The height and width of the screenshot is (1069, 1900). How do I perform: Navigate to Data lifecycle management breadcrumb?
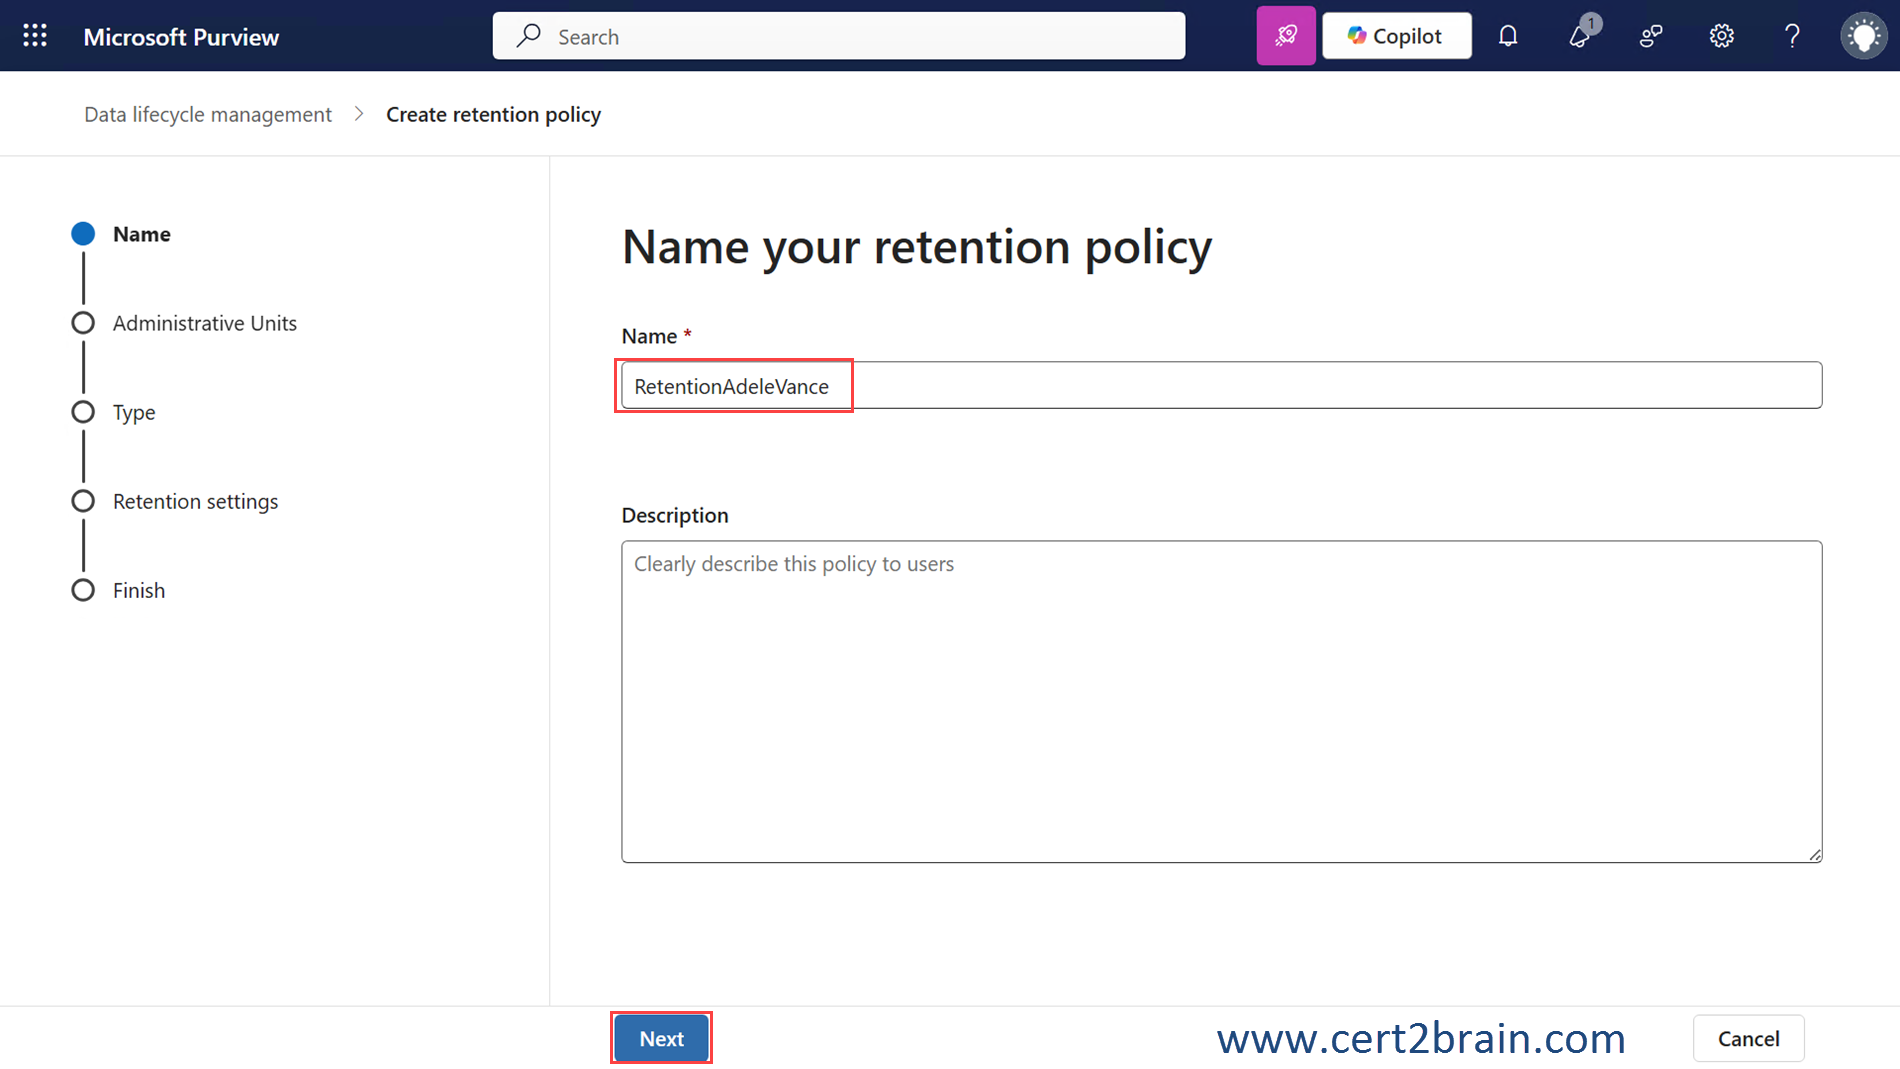pos(208,114)
